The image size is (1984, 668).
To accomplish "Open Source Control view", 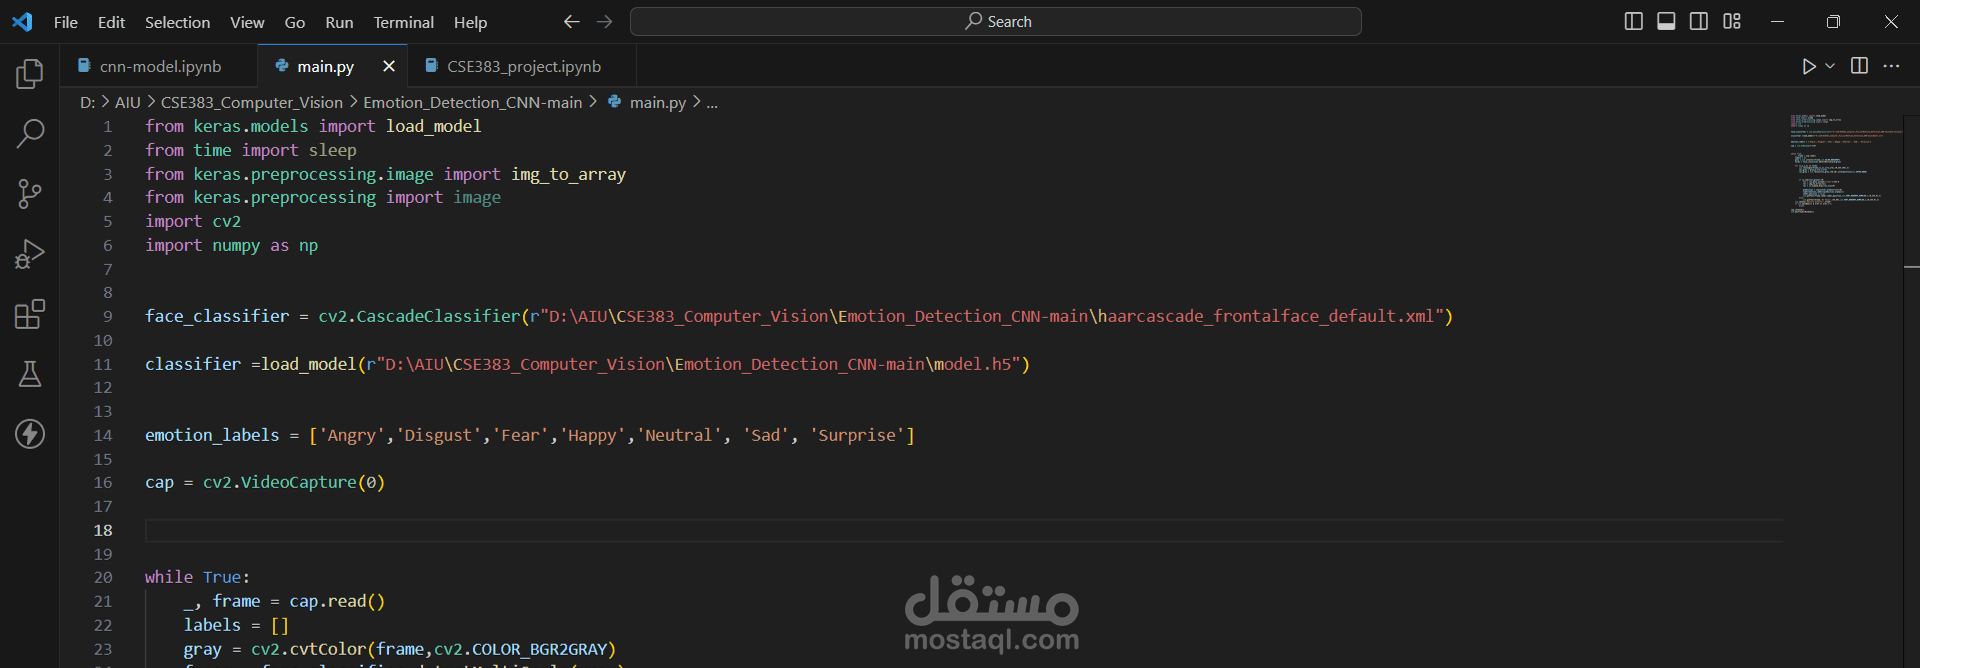I will tap(30, 193).
